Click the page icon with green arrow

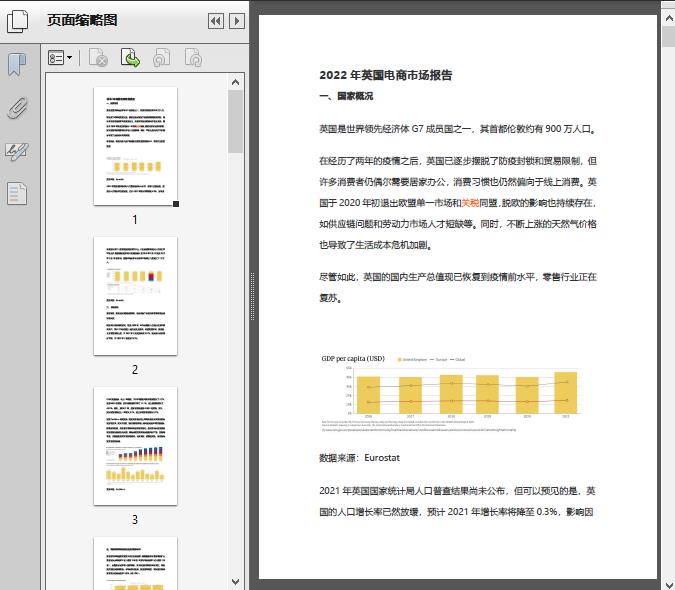(130, 60)
